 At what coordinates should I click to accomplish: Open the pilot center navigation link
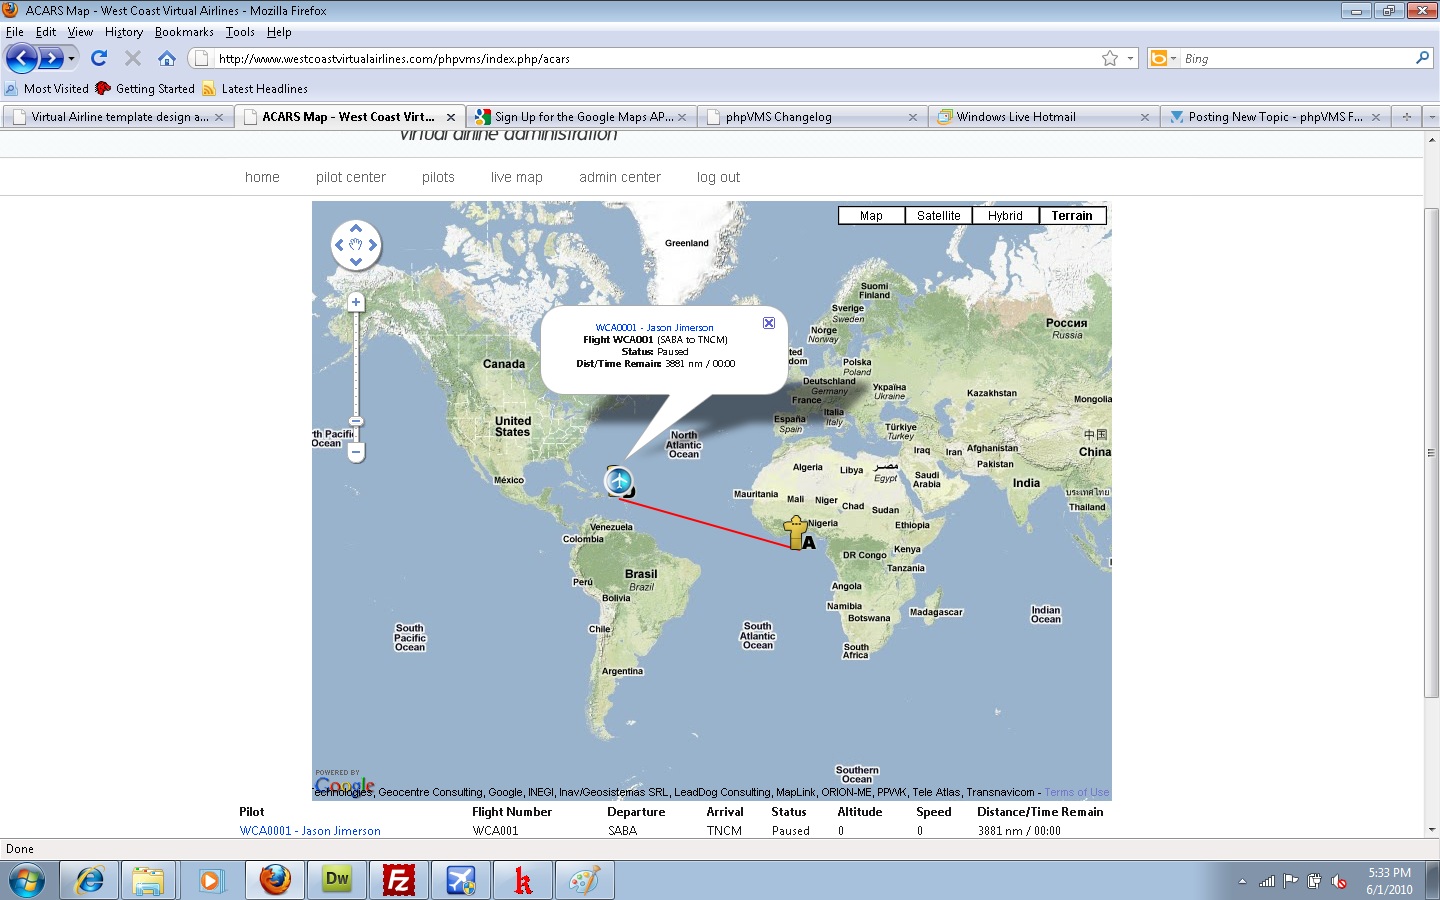pyautogui.click(x=350, y=177)
